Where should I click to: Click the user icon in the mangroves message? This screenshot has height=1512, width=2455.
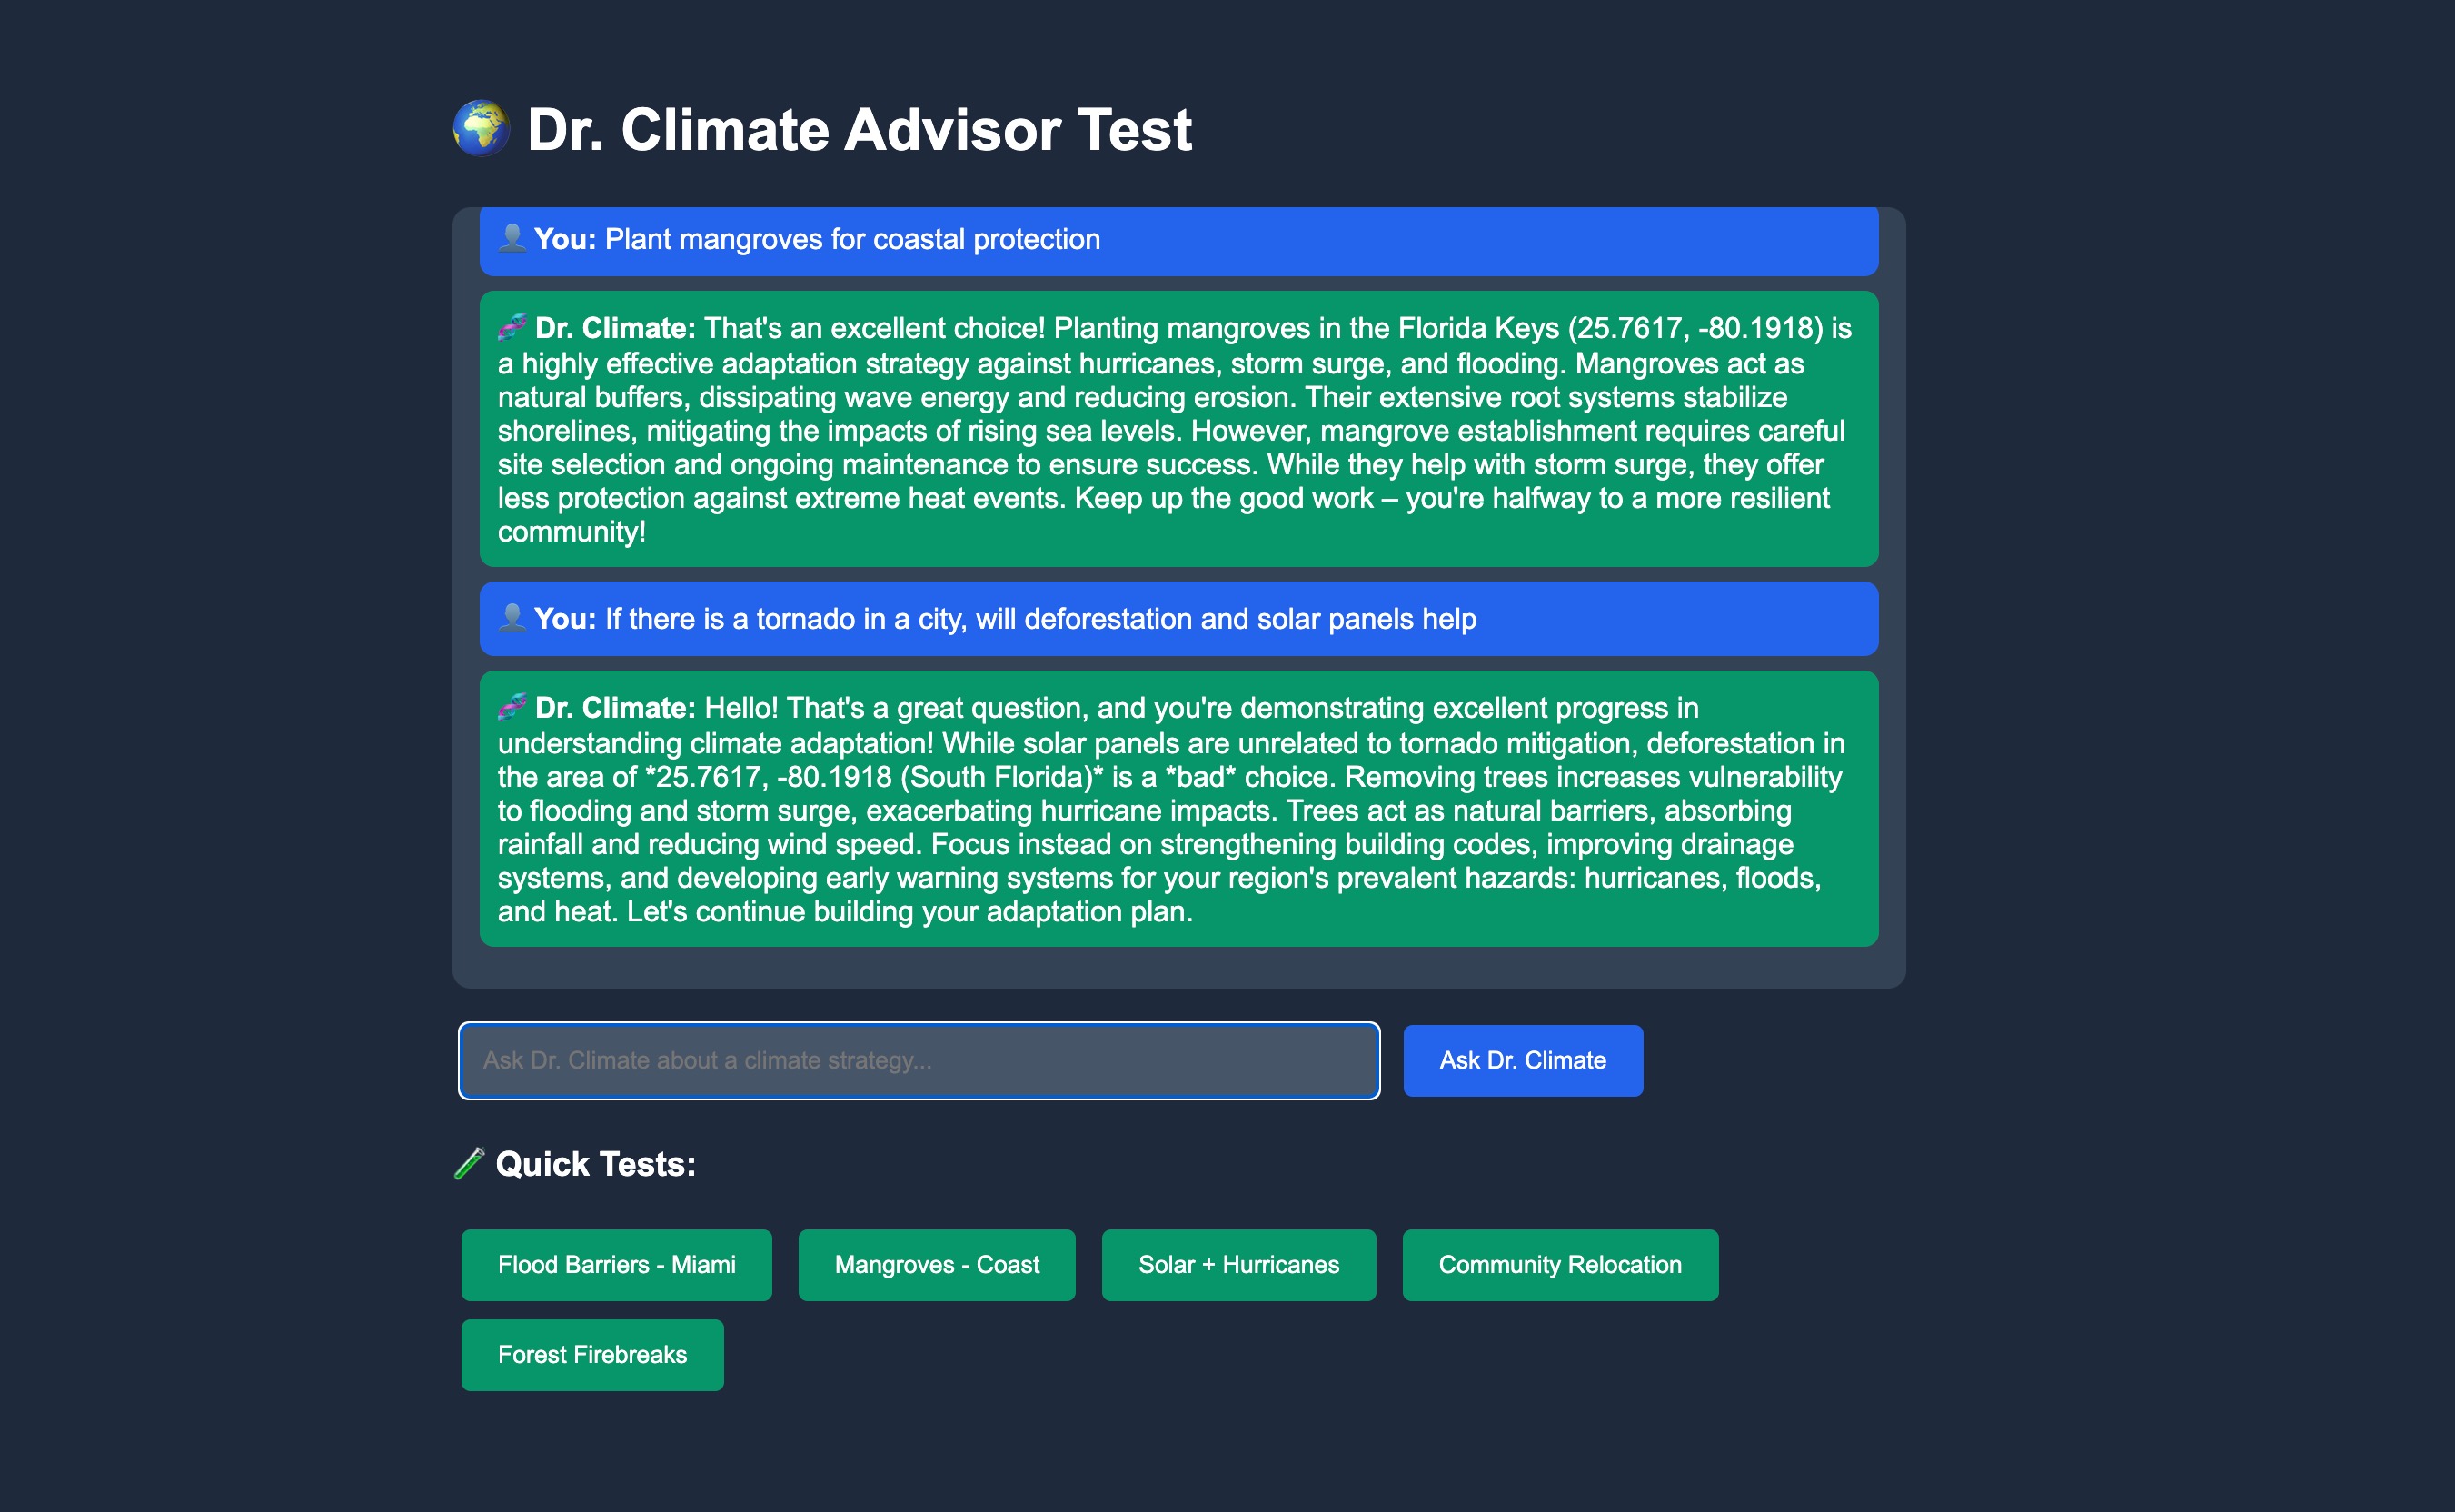coord(512,238)
